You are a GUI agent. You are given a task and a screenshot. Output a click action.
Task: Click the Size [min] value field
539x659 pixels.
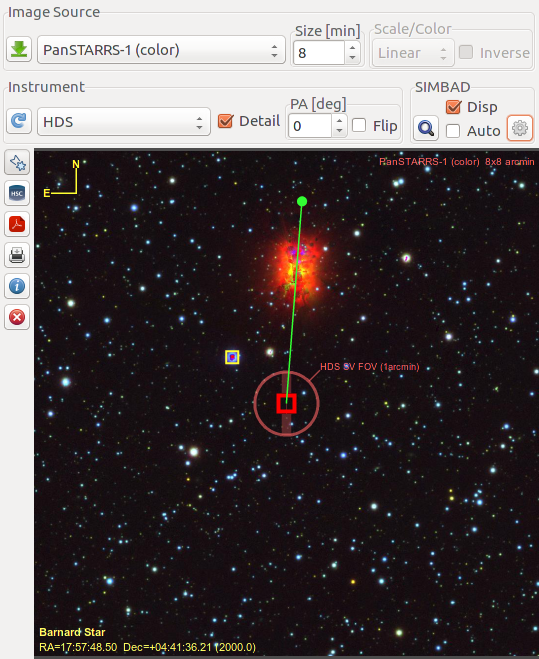pyautogui.click(x=319, y=53)
